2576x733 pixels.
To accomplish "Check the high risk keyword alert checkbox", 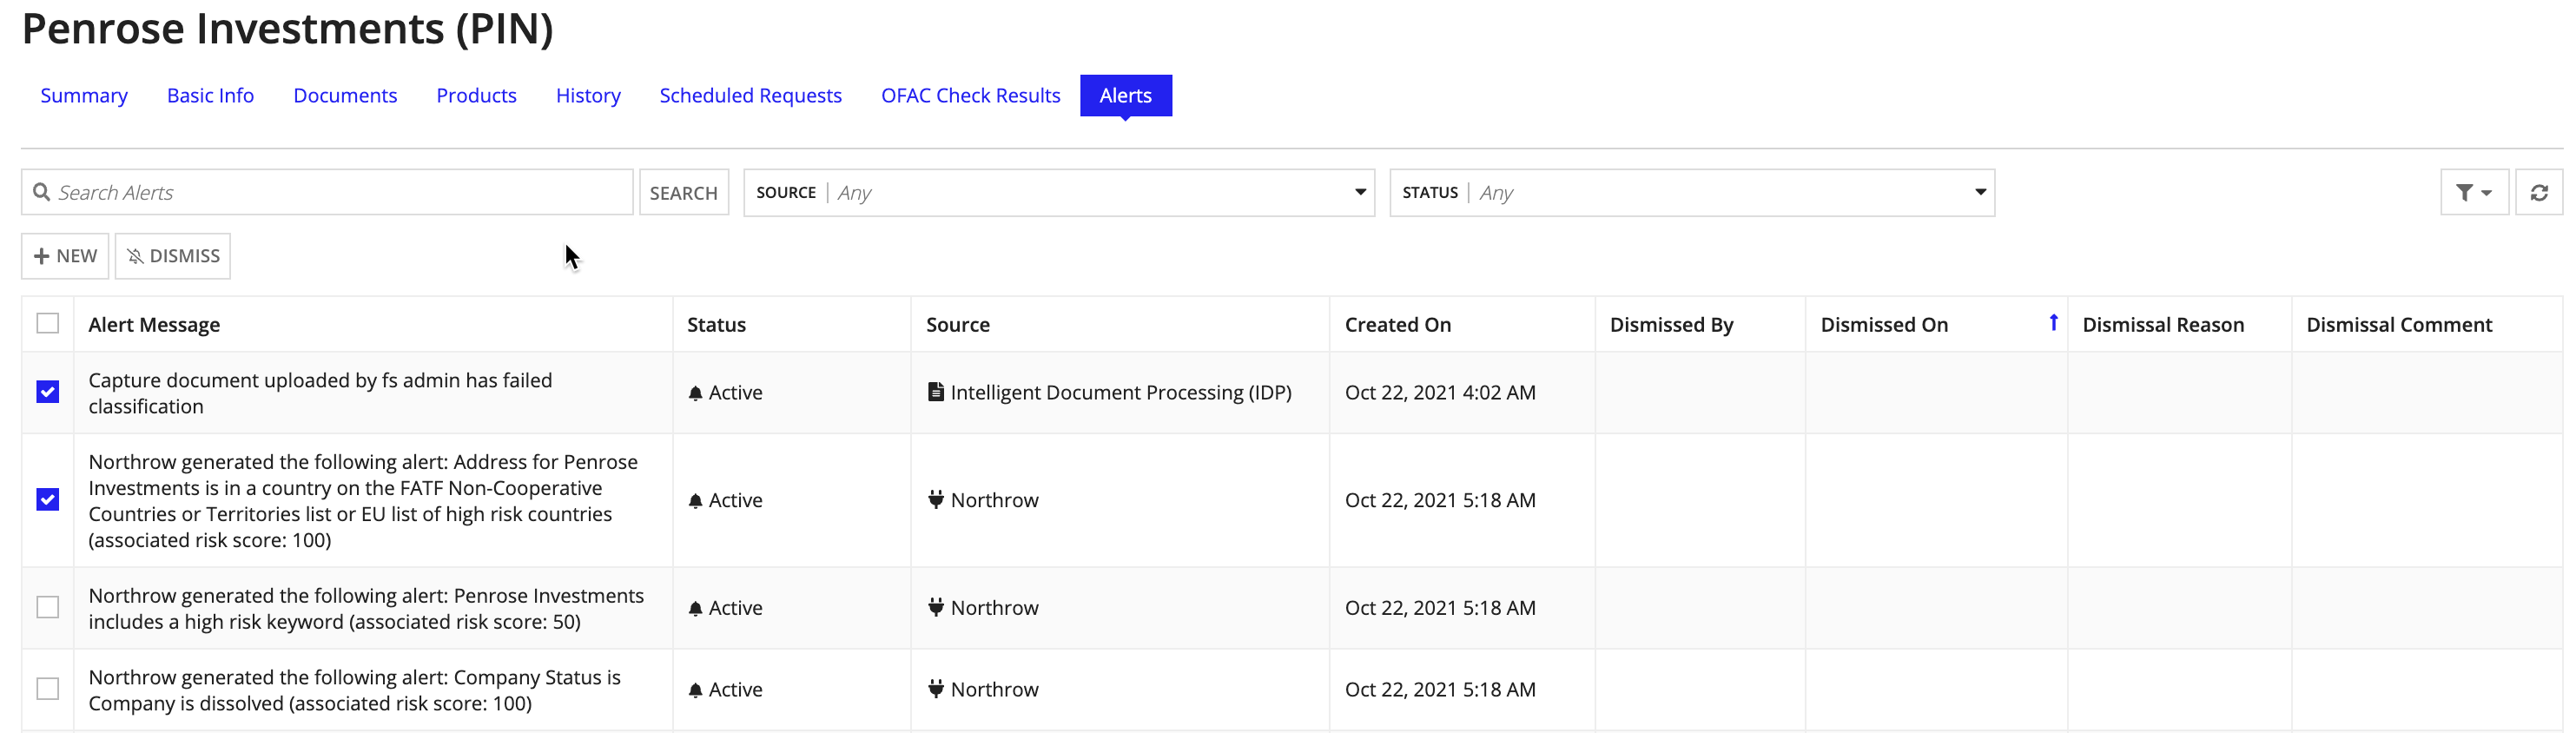I will pyautogui.click(x=47, y=607).
